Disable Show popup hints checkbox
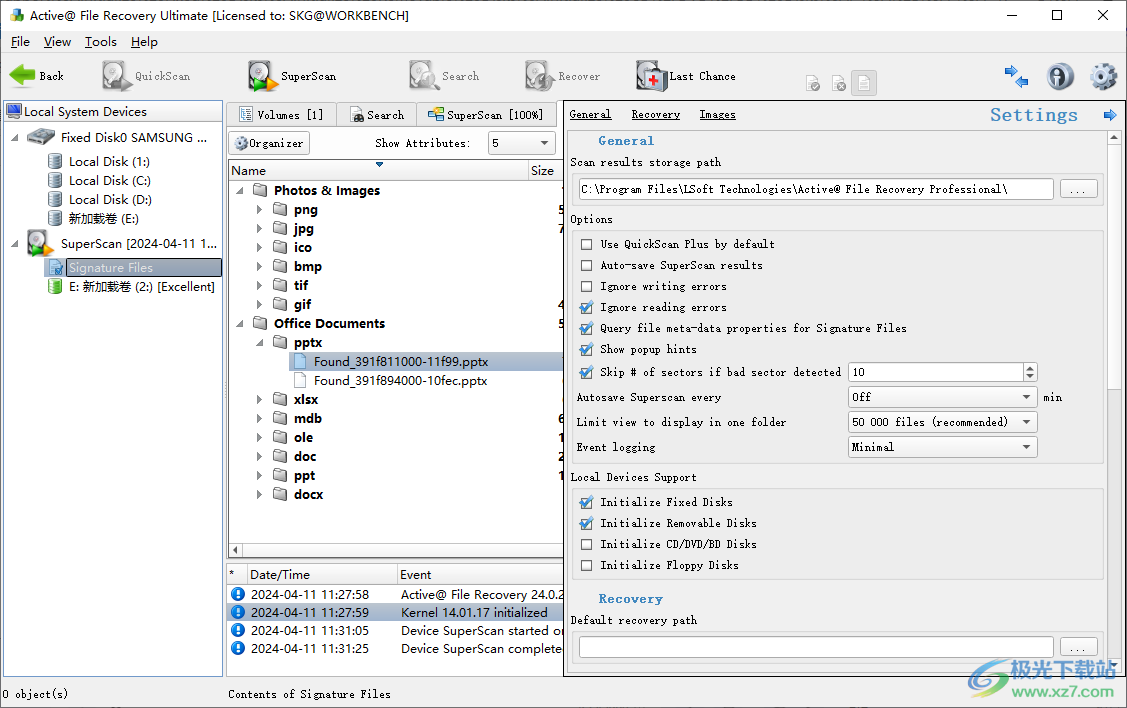Image resolution: width=1127 pixels, height=708 pixels. [x=587, y=349]
